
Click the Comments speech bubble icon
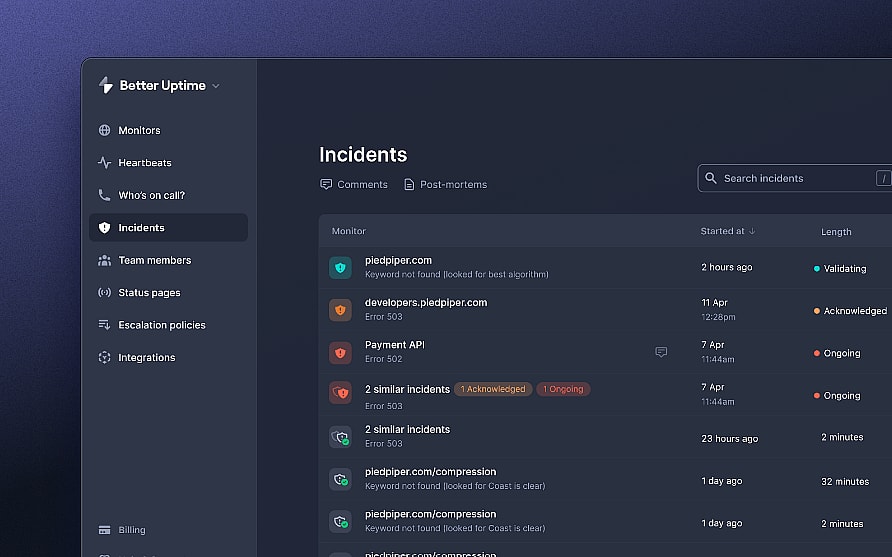(326, 184)
